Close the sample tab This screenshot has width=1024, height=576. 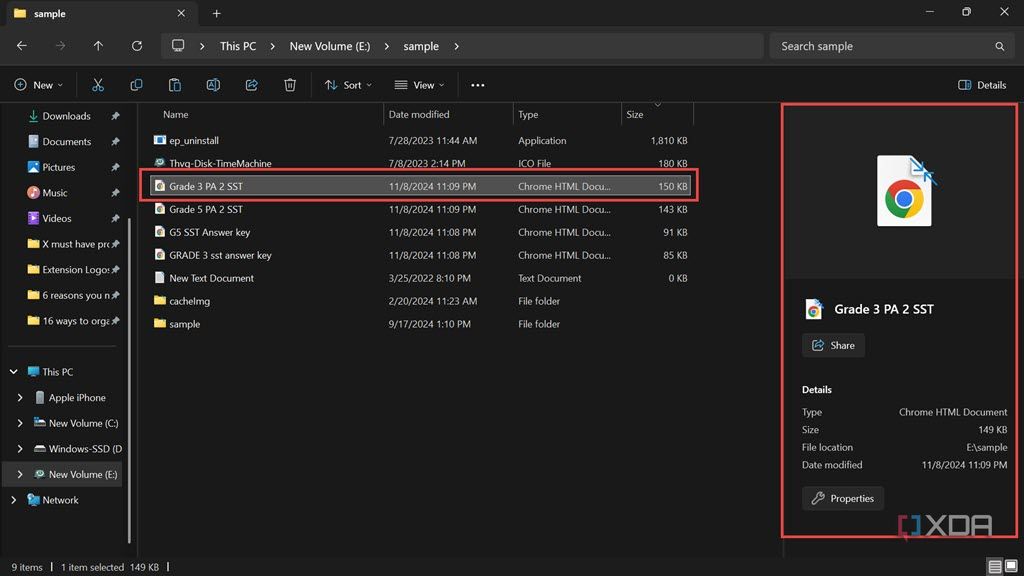(181, 13)
